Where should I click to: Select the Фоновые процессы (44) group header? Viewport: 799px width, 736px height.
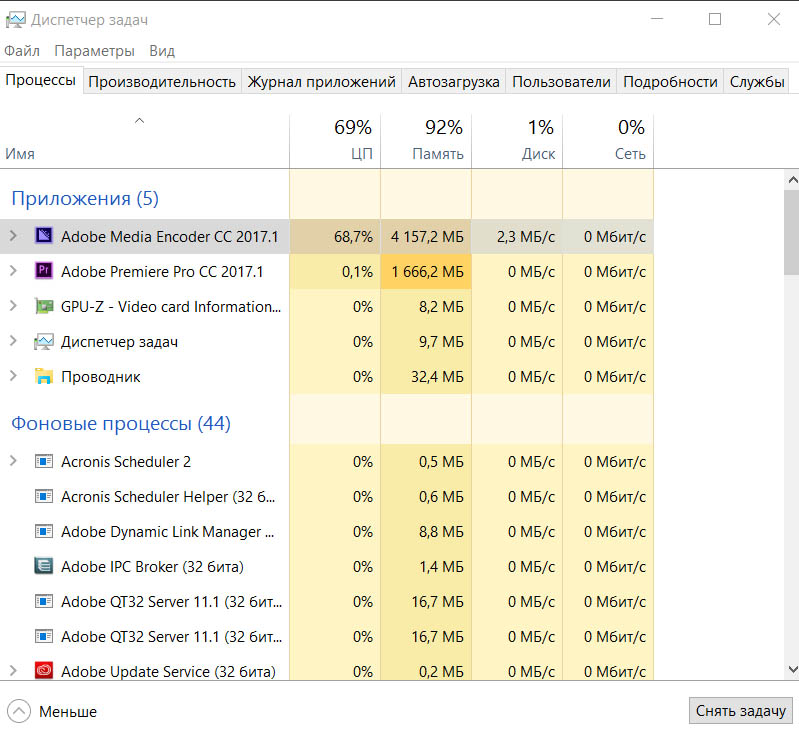tap(121, 424)
